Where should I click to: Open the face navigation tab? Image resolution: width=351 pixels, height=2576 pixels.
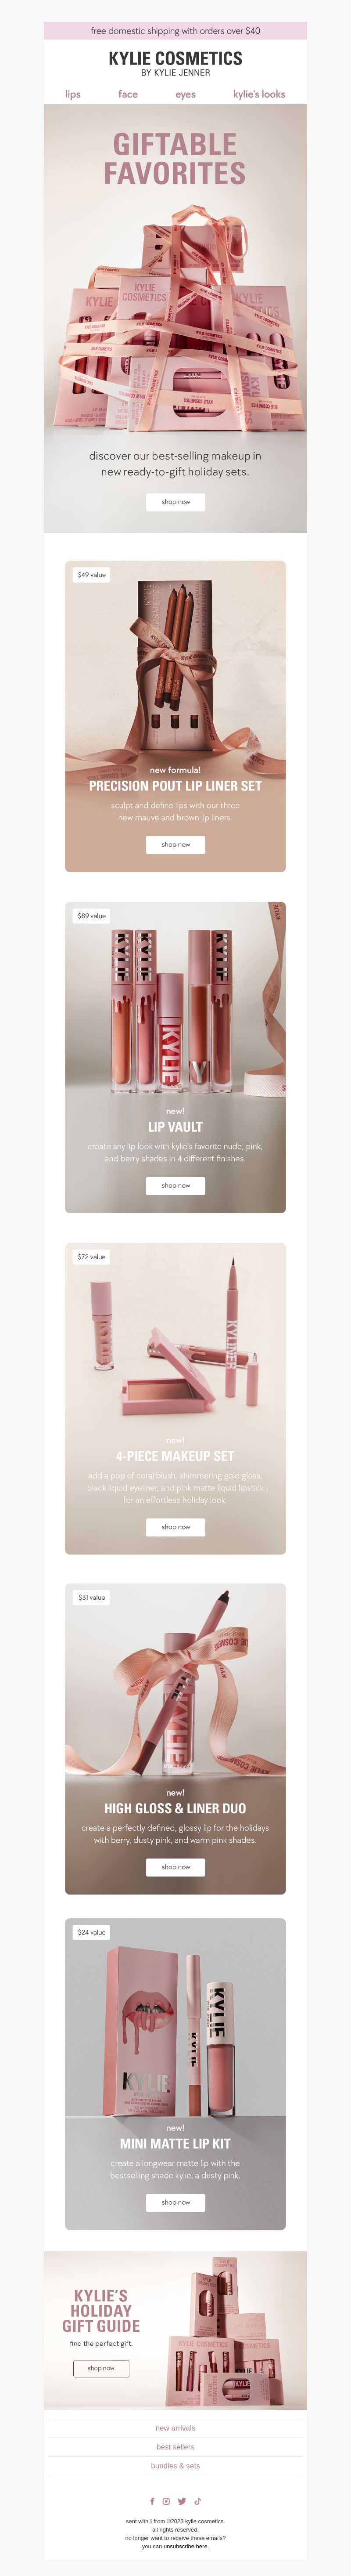pyautogui.click(x=128, y=94)
